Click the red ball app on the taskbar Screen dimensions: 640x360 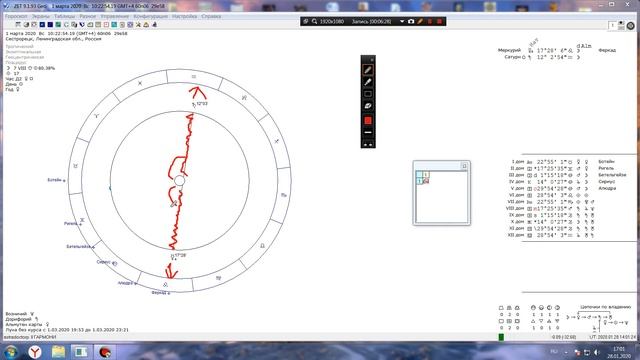tap(105, 351)
